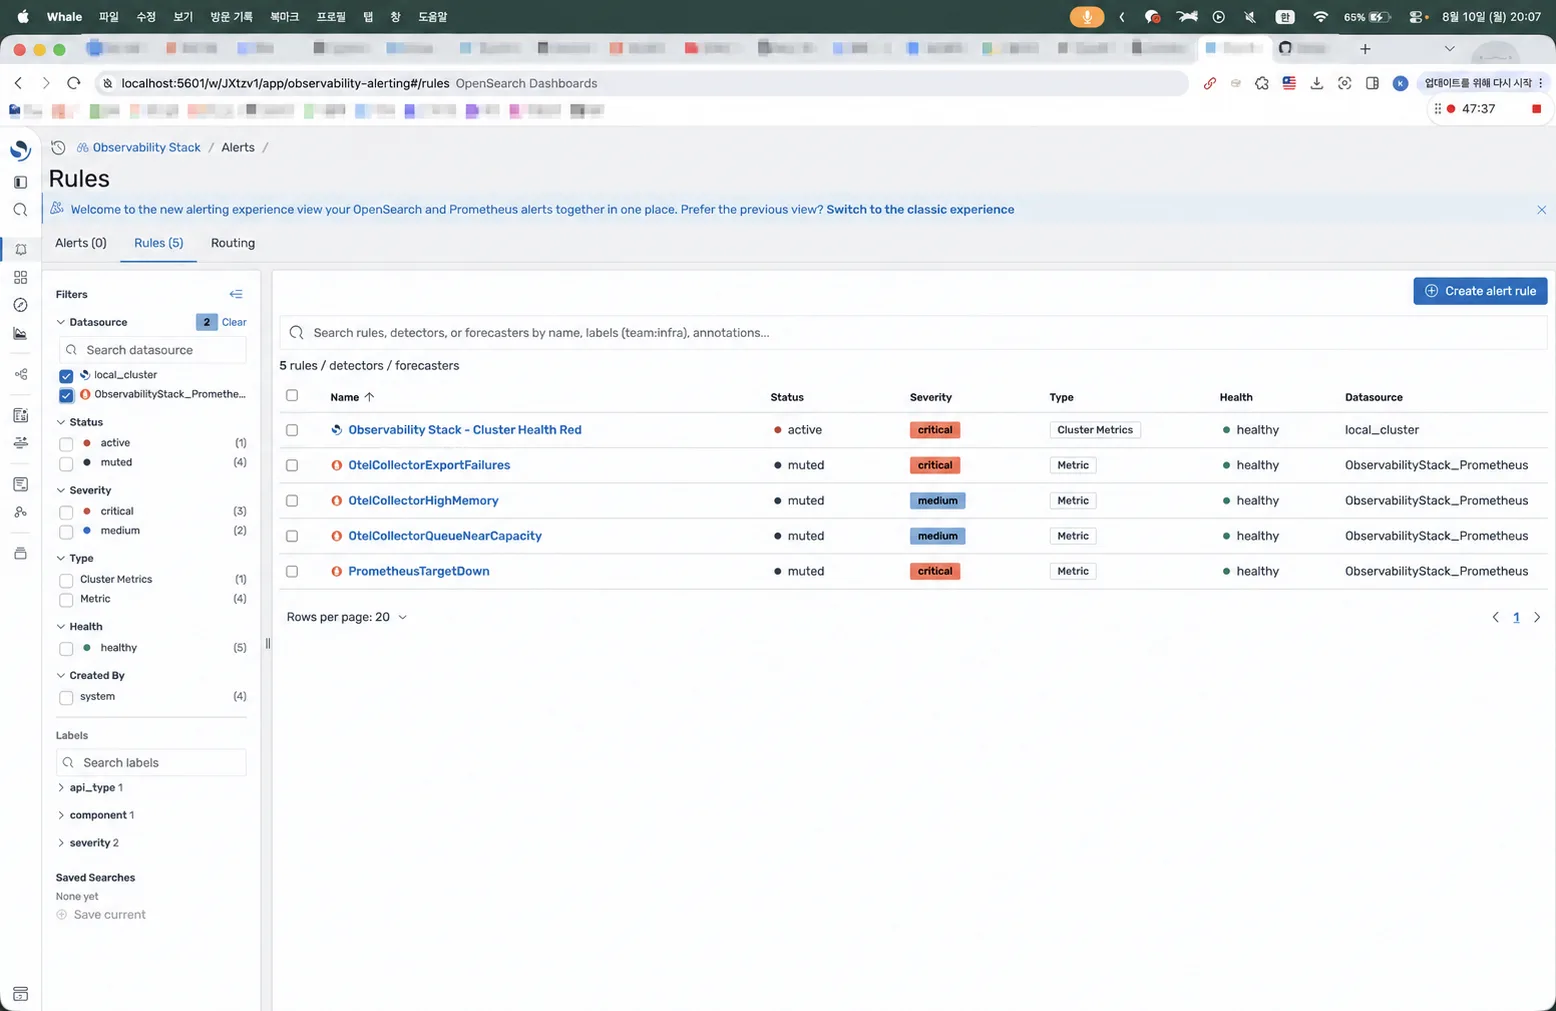Select the PrometheusTargetDown row checkbox
This screenshot has width=1556, height=1011.
292,572
